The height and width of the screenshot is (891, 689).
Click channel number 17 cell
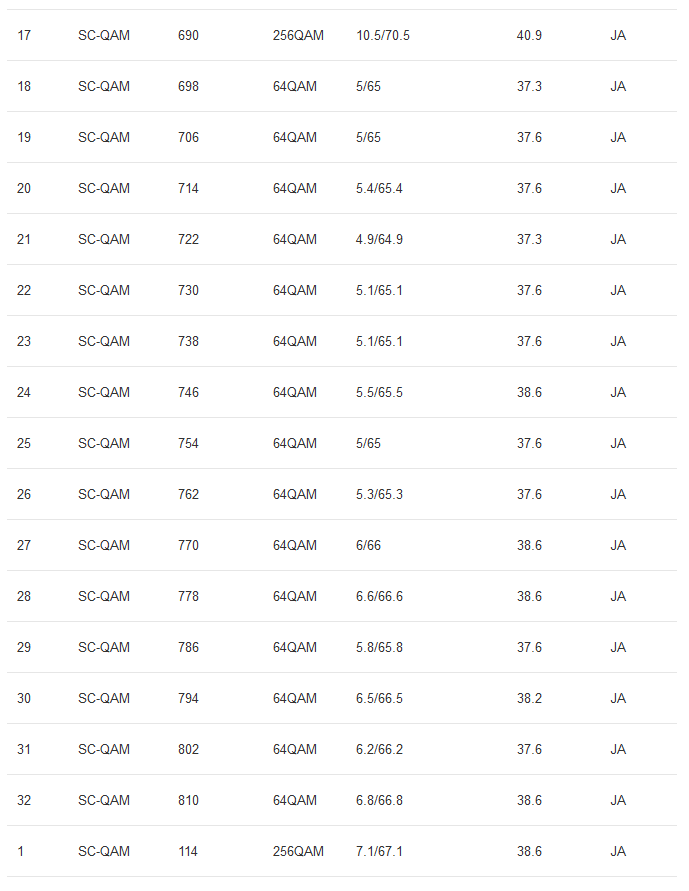tap(24, 36)
